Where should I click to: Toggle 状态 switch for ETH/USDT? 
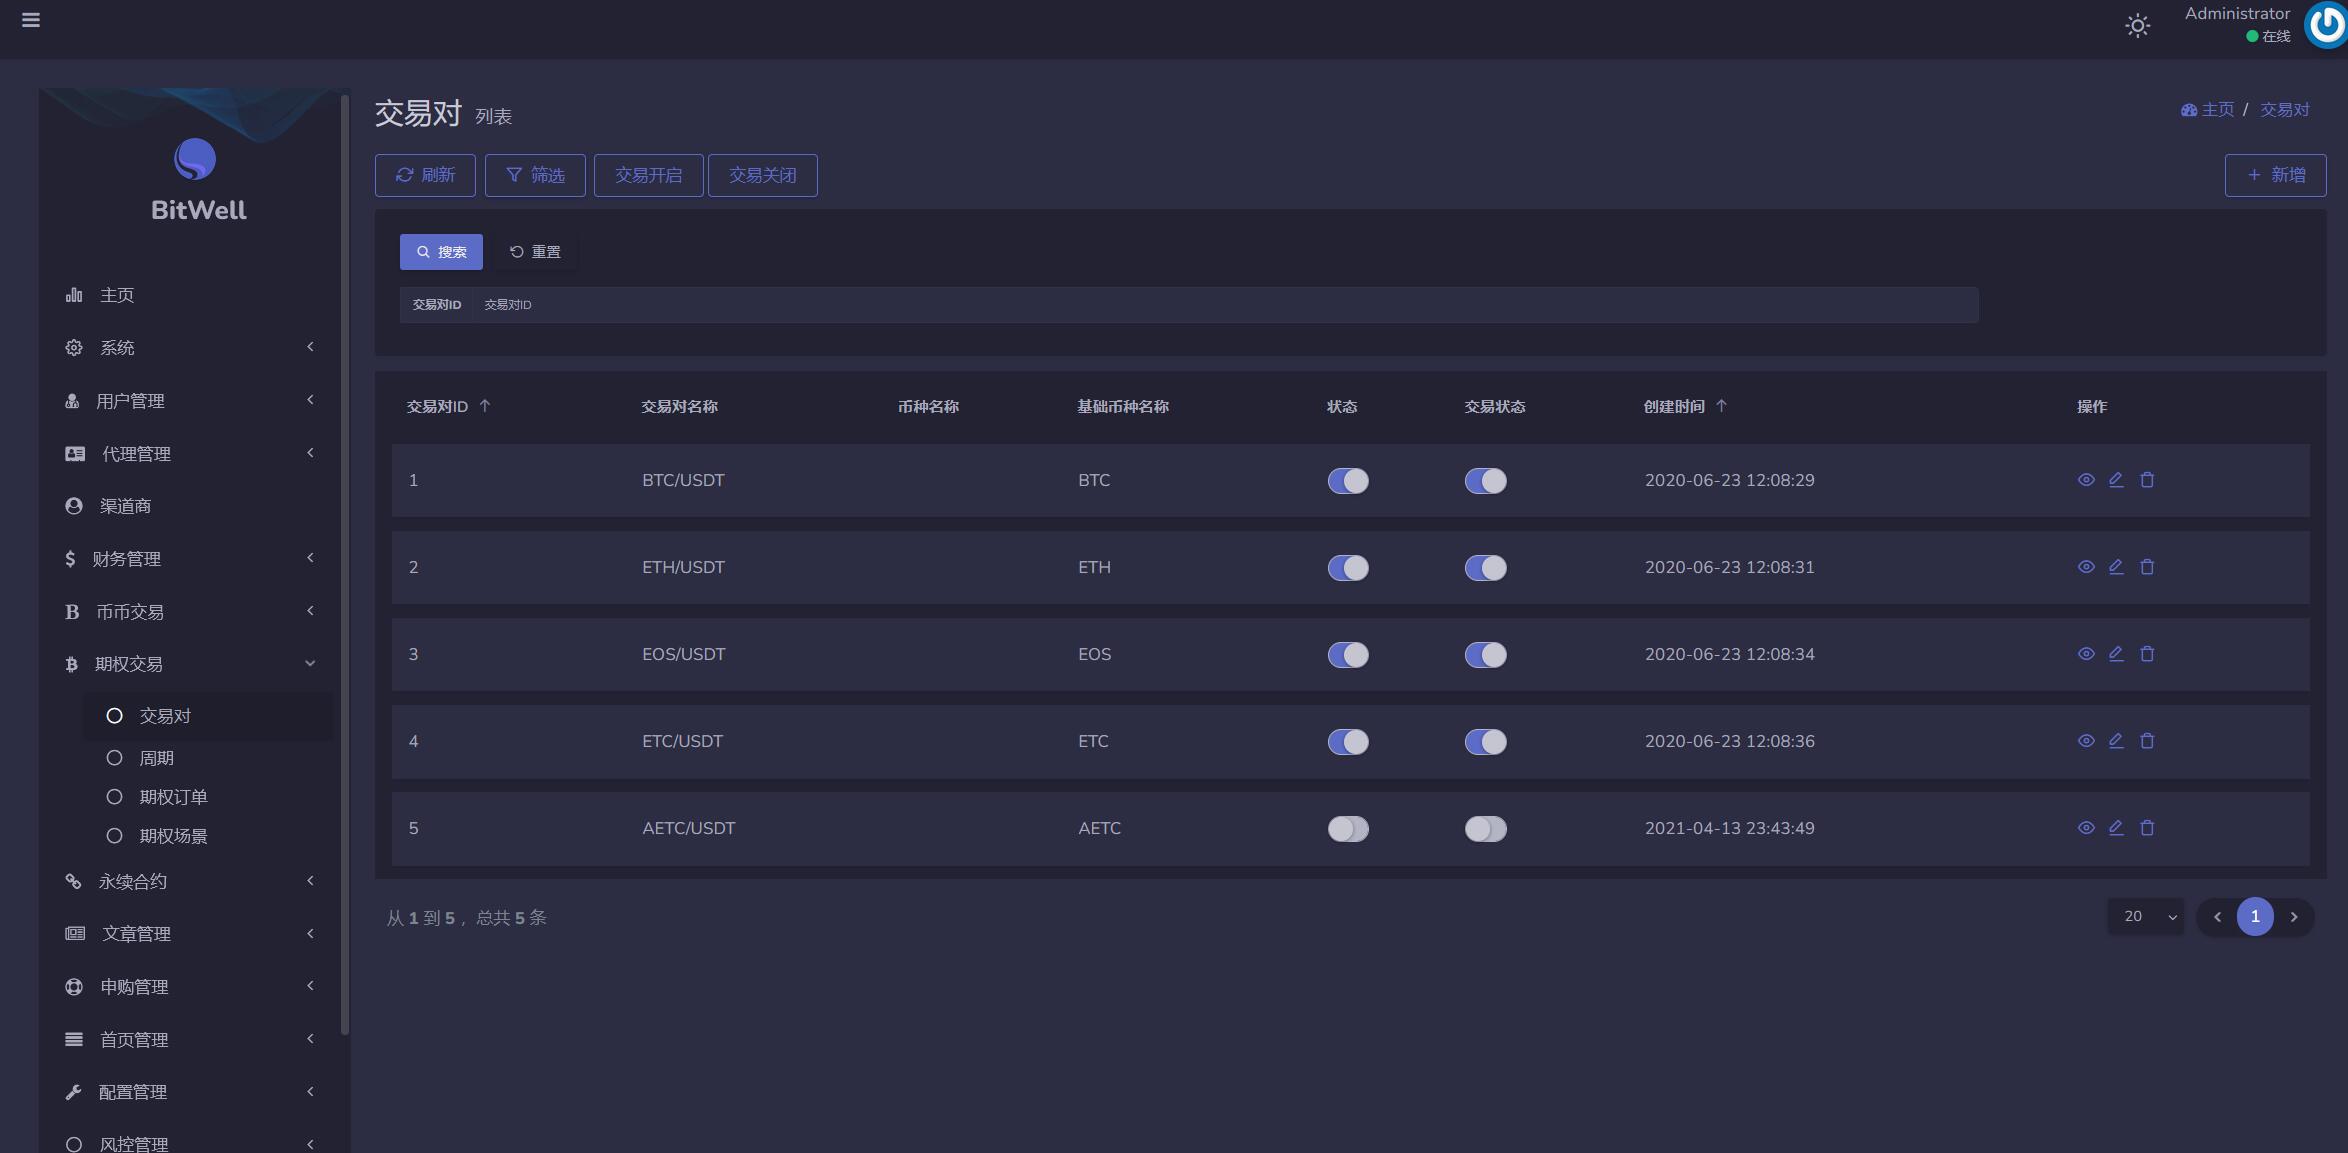click(1348, 568)
